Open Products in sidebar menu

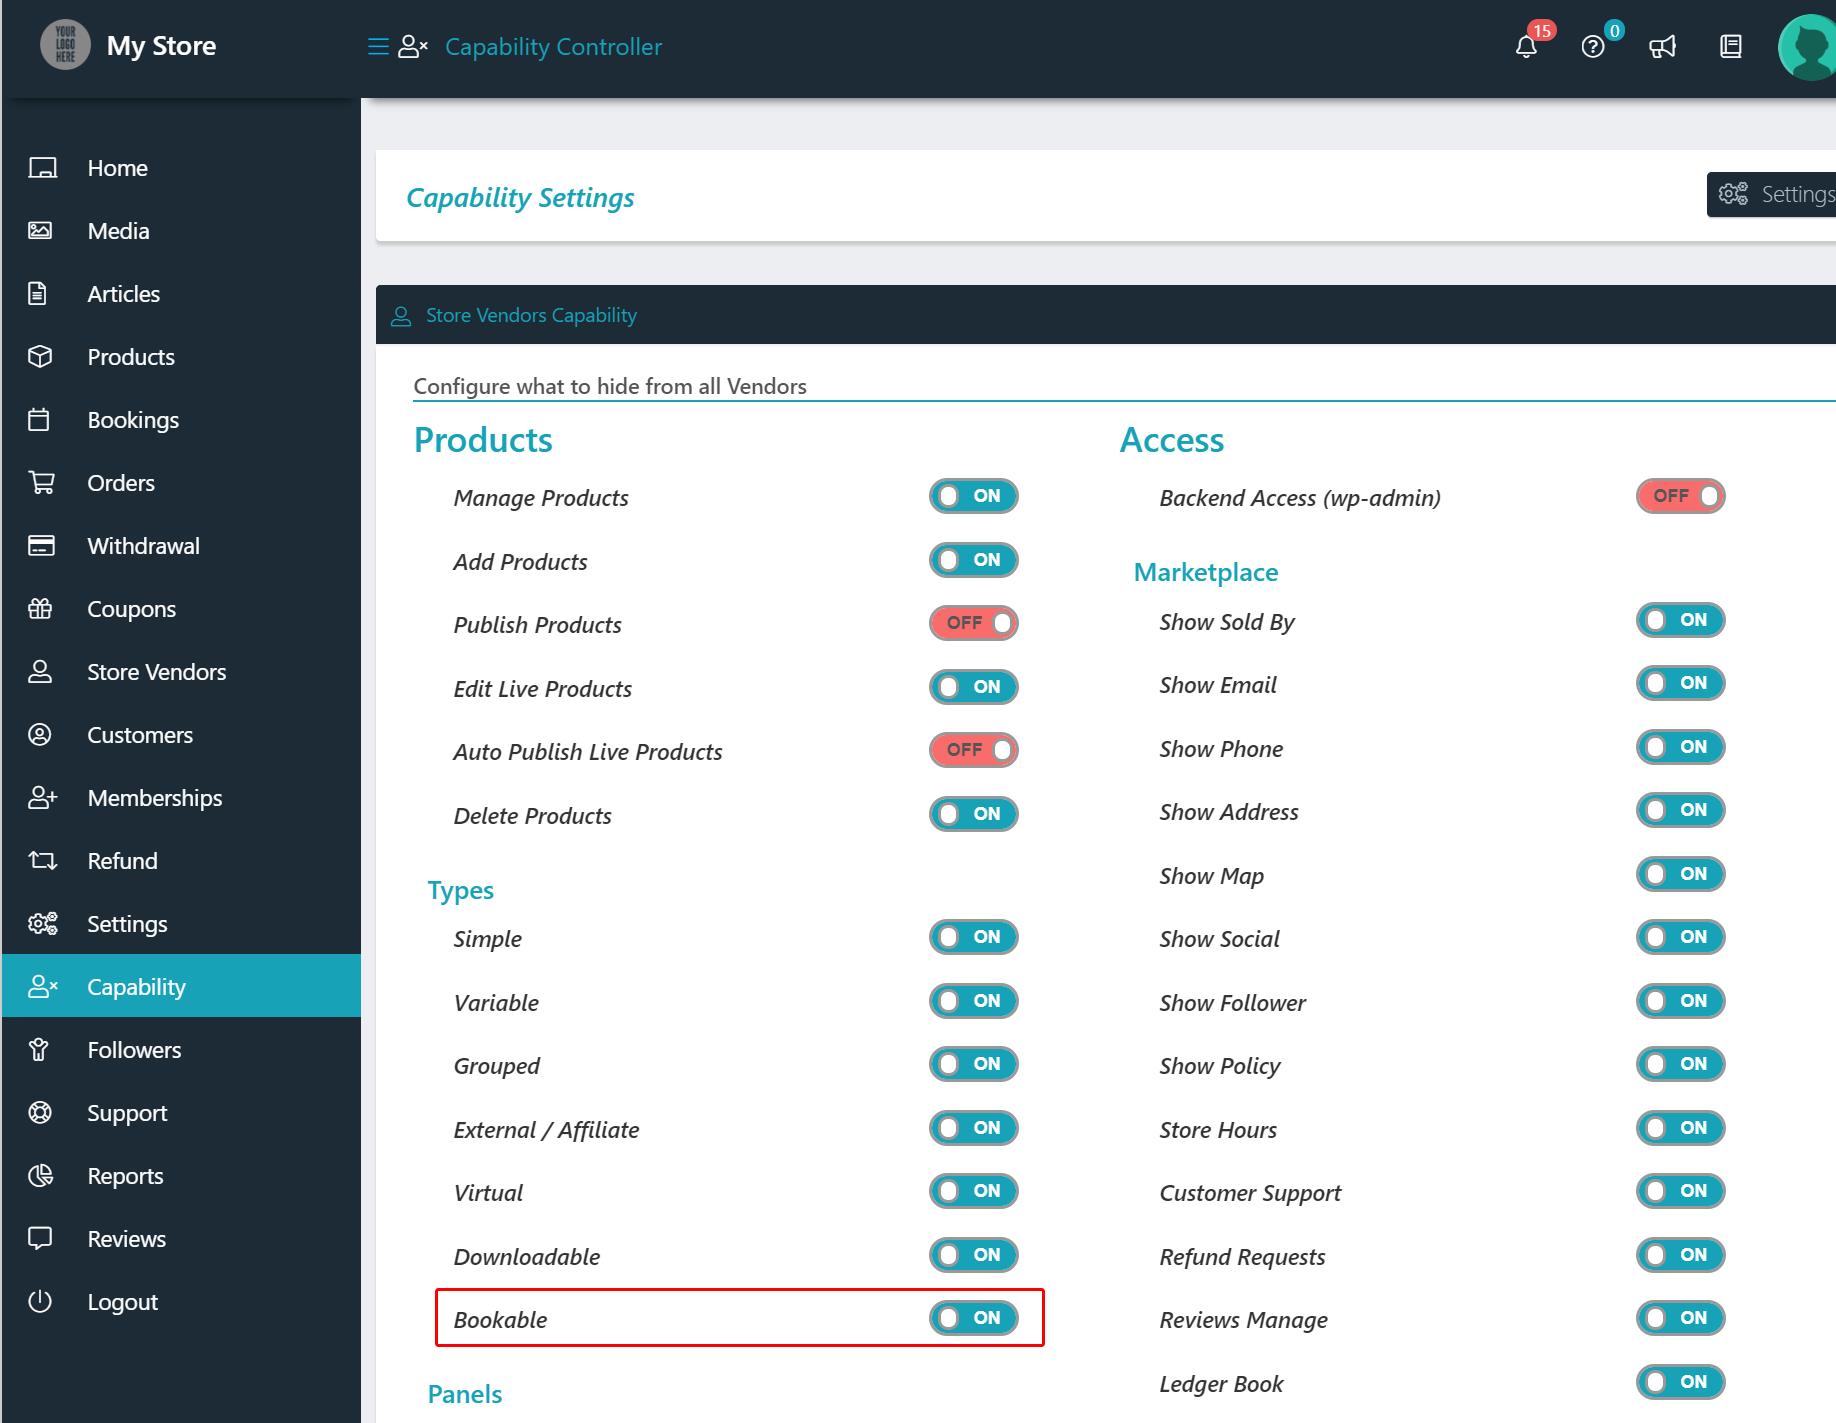pos(181,357)
